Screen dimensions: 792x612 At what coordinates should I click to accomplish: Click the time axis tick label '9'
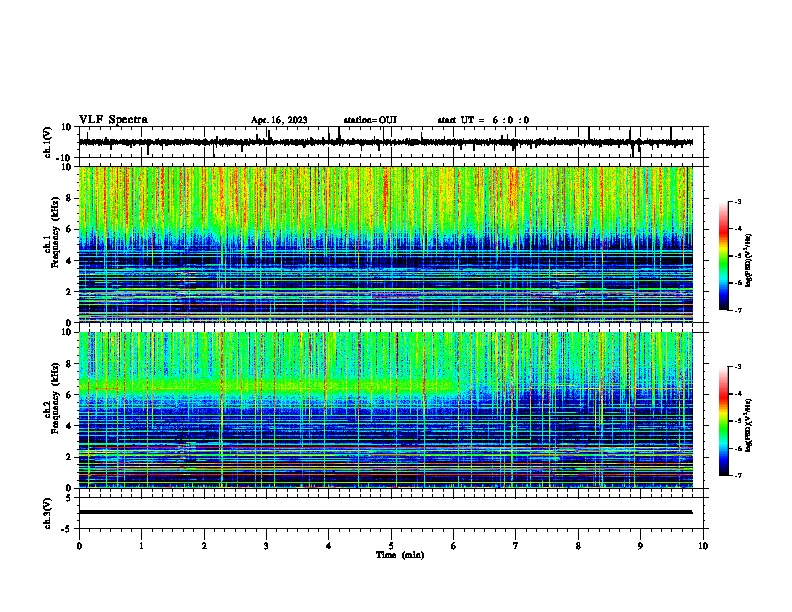[x=640, y=546]
